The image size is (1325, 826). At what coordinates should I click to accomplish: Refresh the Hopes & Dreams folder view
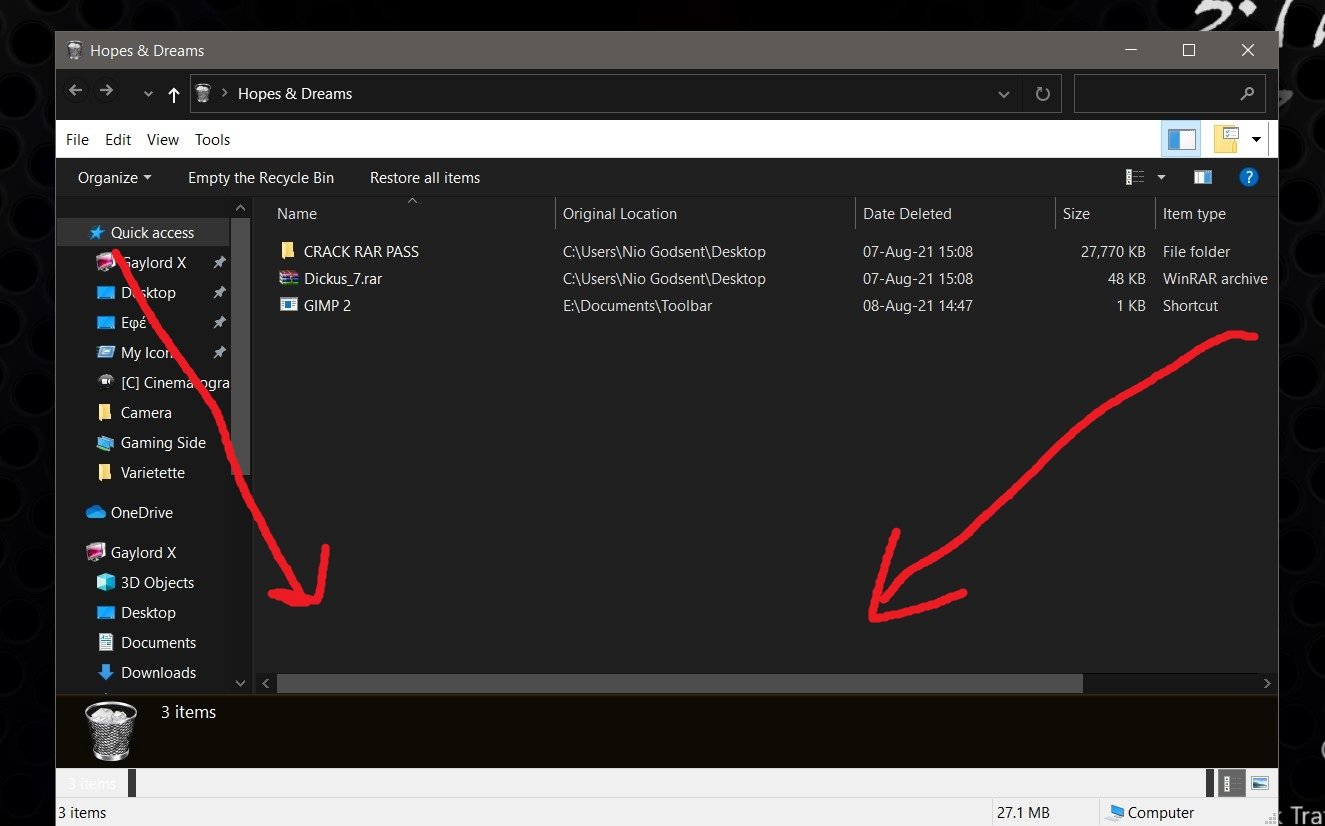[1042, 94]
